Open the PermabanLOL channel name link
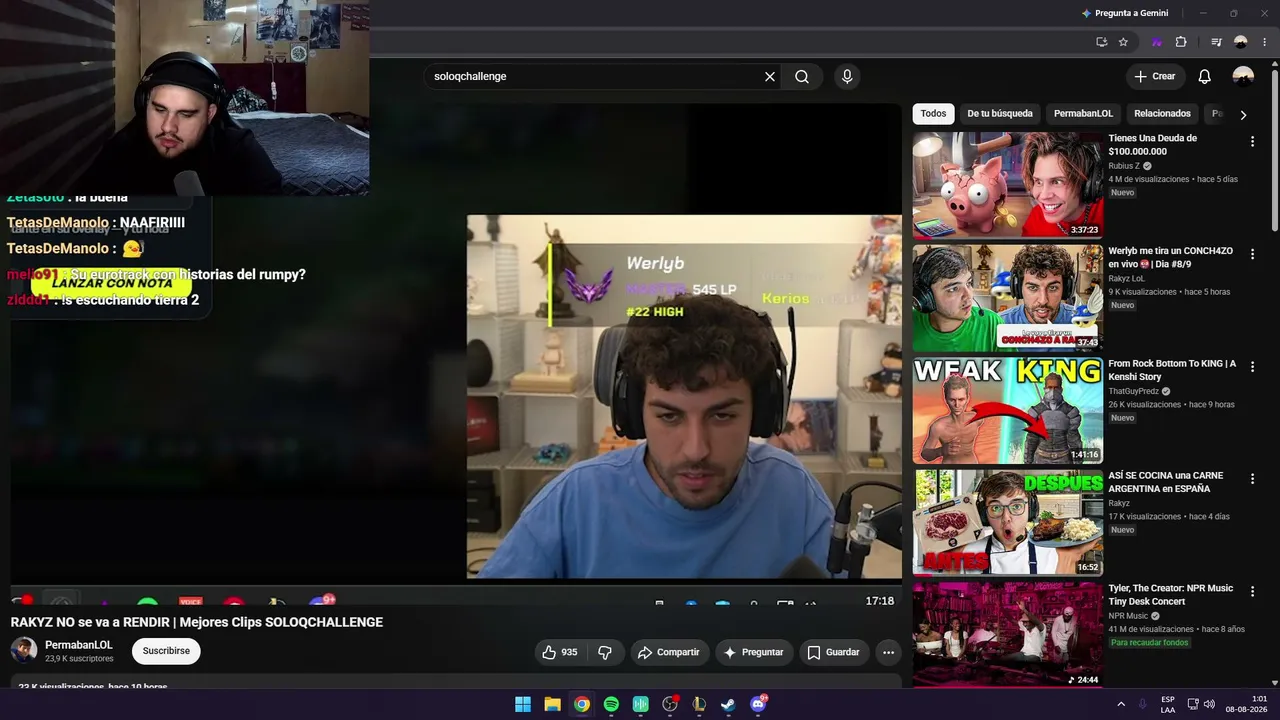1280x720 pixels. 79,645
